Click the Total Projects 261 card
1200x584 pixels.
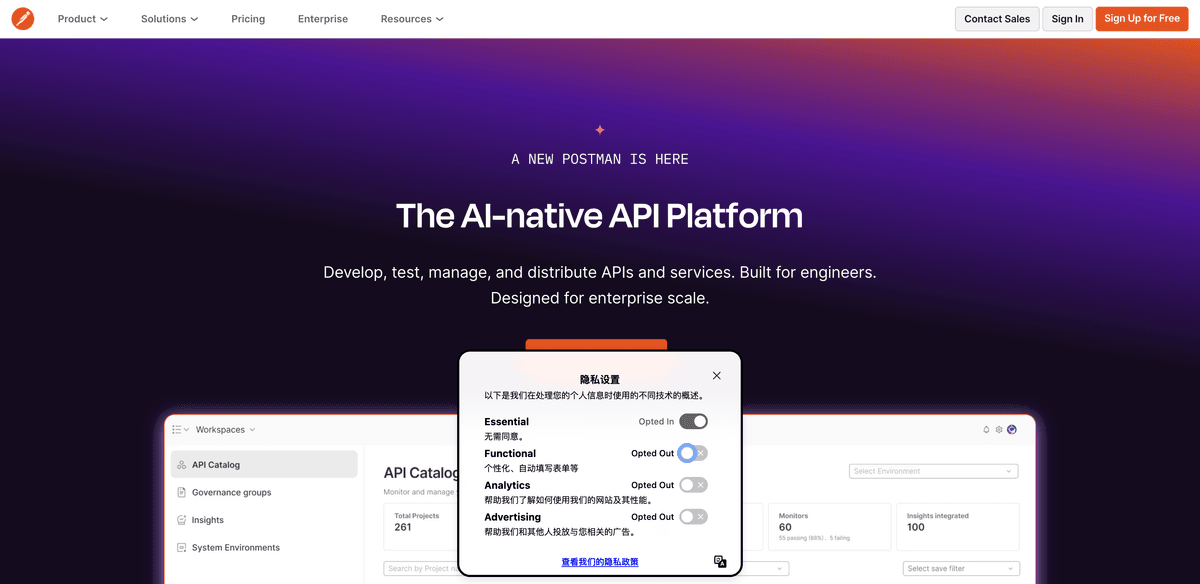pyautogui.click(x=420, y=526)
